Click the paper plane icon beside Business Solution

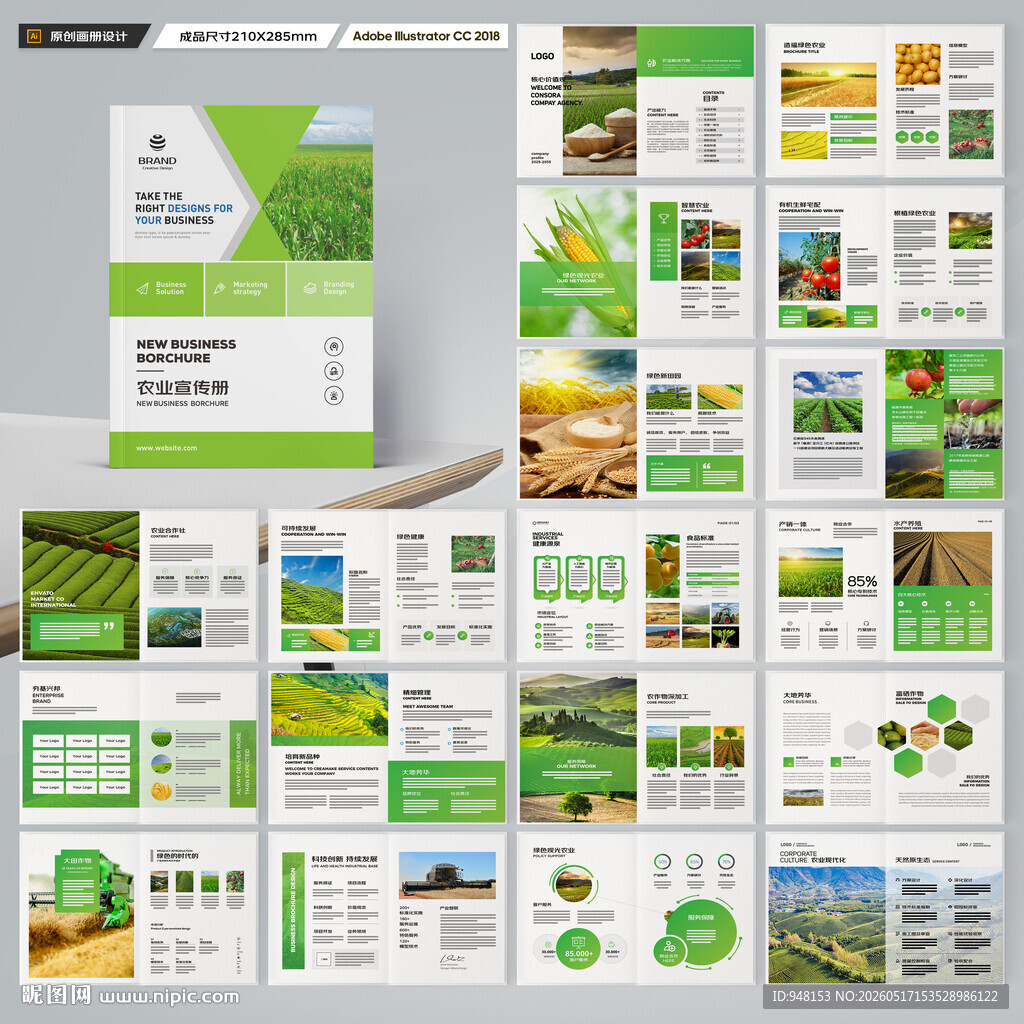(142, 289)
